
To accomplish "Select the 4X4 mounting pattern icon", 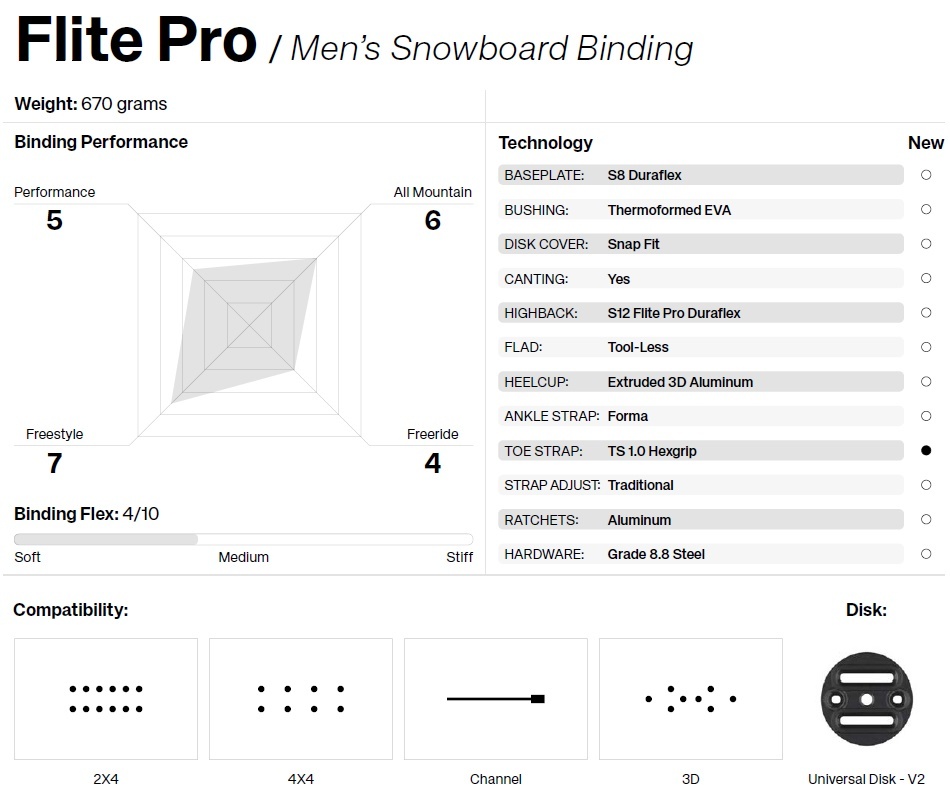I will tap(301, 699).
